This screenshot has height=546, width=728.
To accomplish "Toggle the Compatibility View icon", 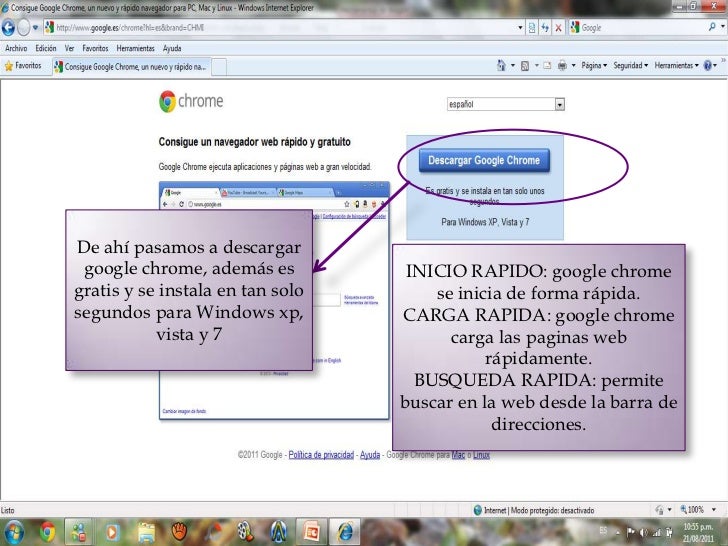I will 532,28.
